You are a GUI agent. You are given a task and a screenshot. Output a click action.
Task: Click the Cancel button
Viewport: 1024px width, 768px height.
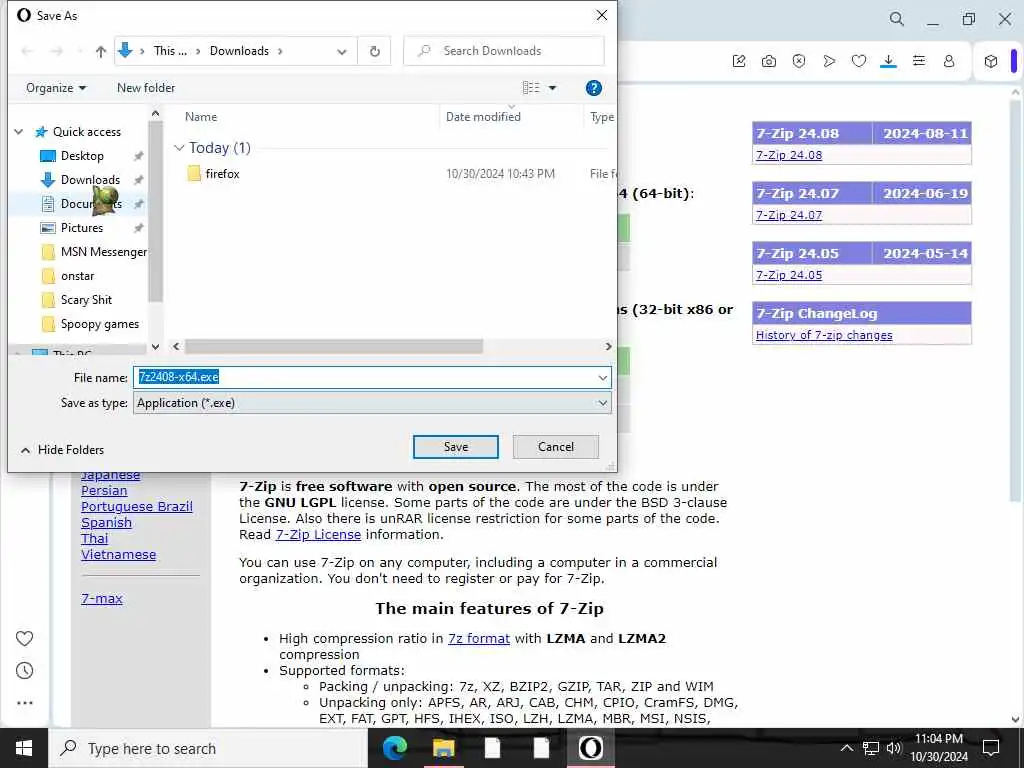point(556,447)
